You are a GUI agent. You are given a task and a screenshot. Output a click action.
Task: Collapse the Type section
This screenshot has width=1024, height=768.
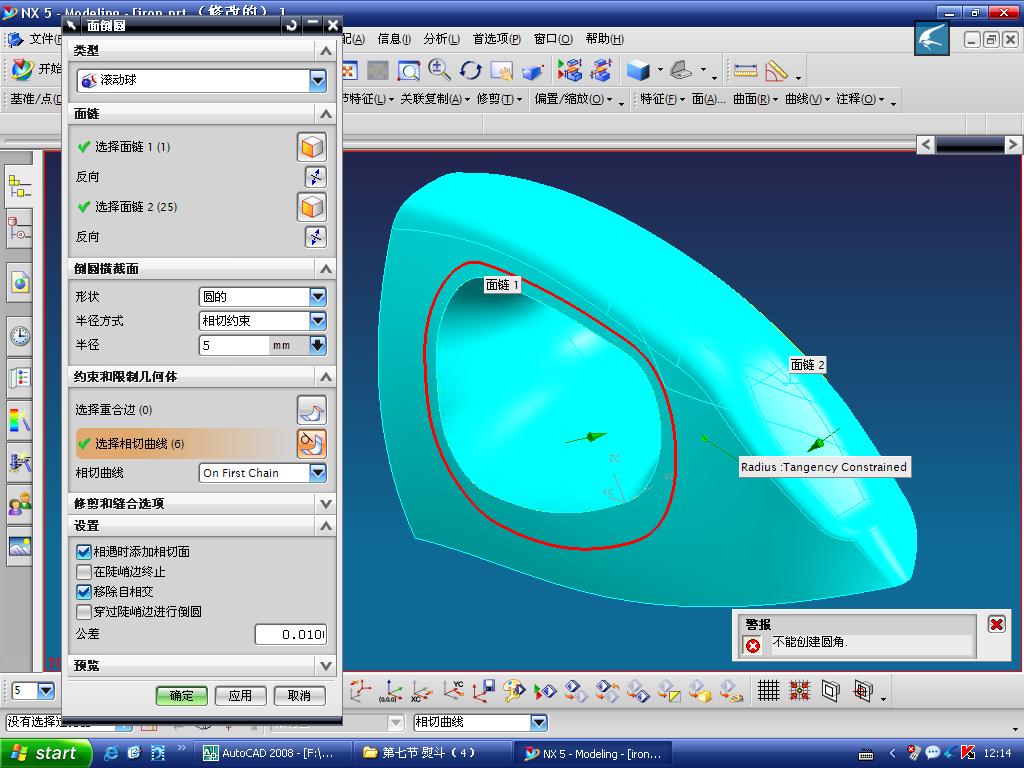[x=326, y=50]
